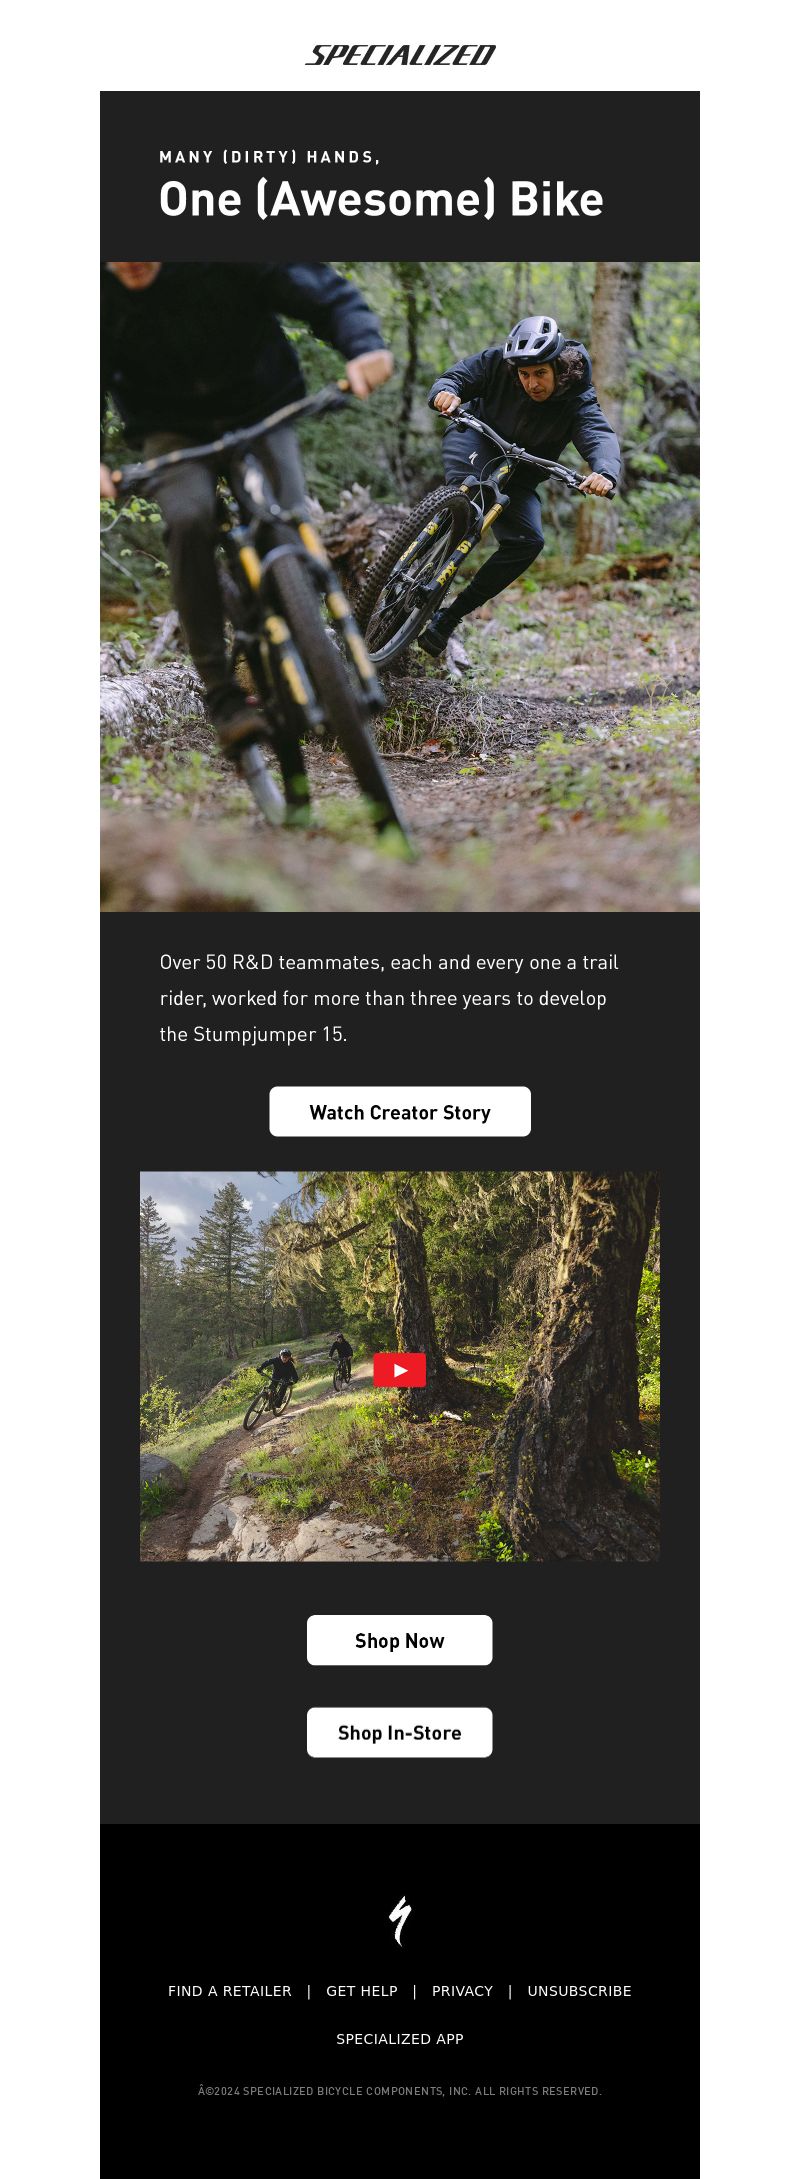Click the 'One (Awesome) Bike' headline
800x2179 pixels.
pyautogui.click(x=381, y=199)
